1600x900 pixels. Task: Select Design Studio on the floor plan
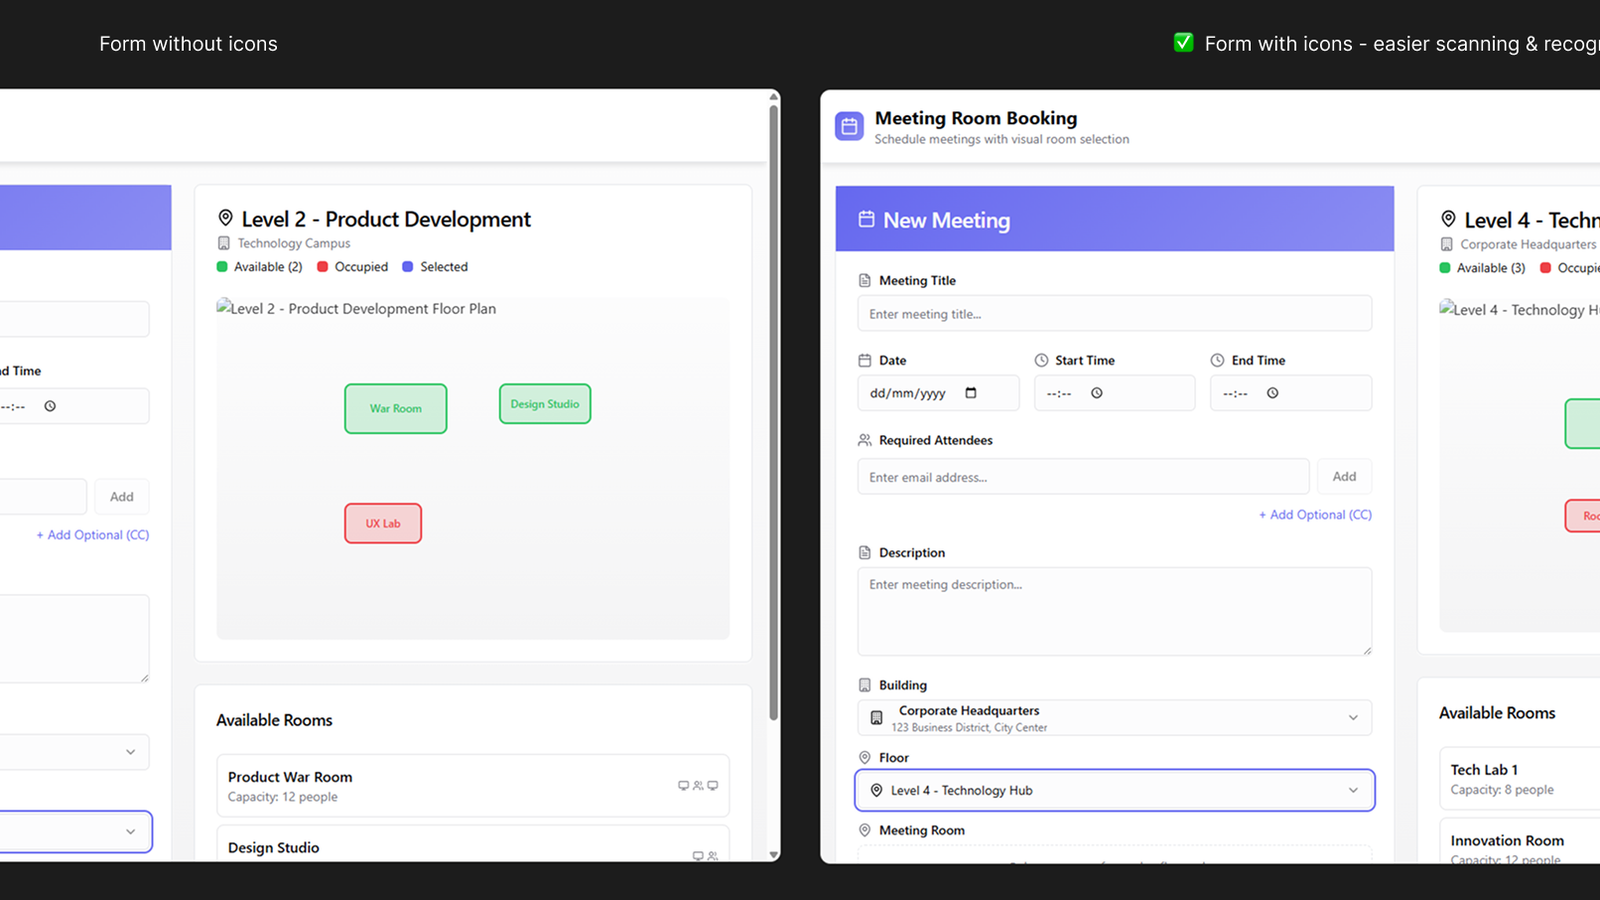545,404
